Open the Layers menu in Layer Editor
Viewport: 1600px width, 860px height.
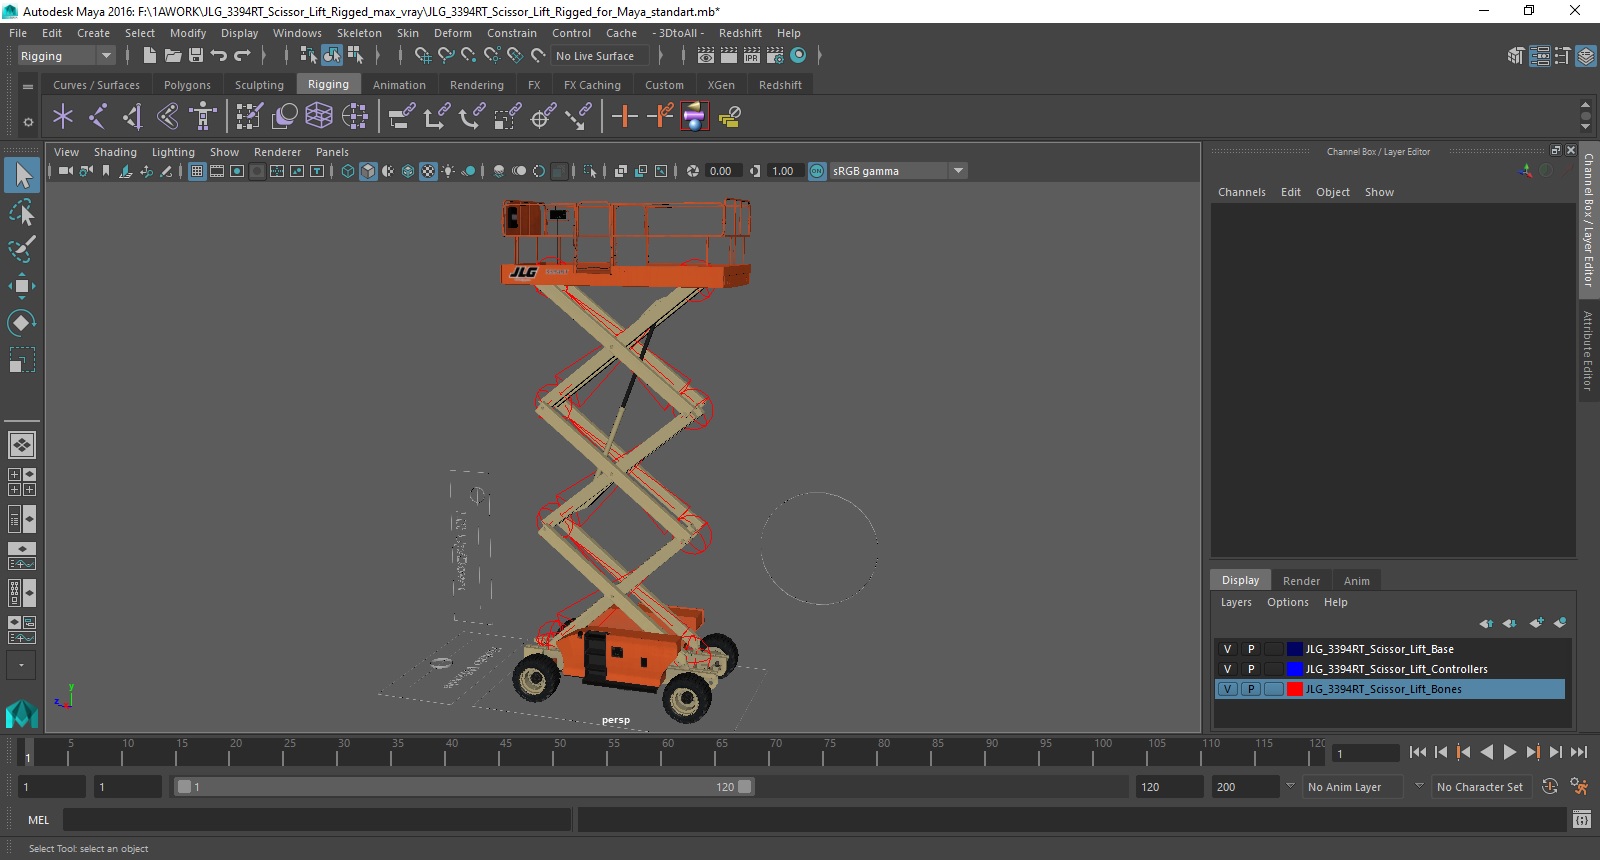point(1236,602)
